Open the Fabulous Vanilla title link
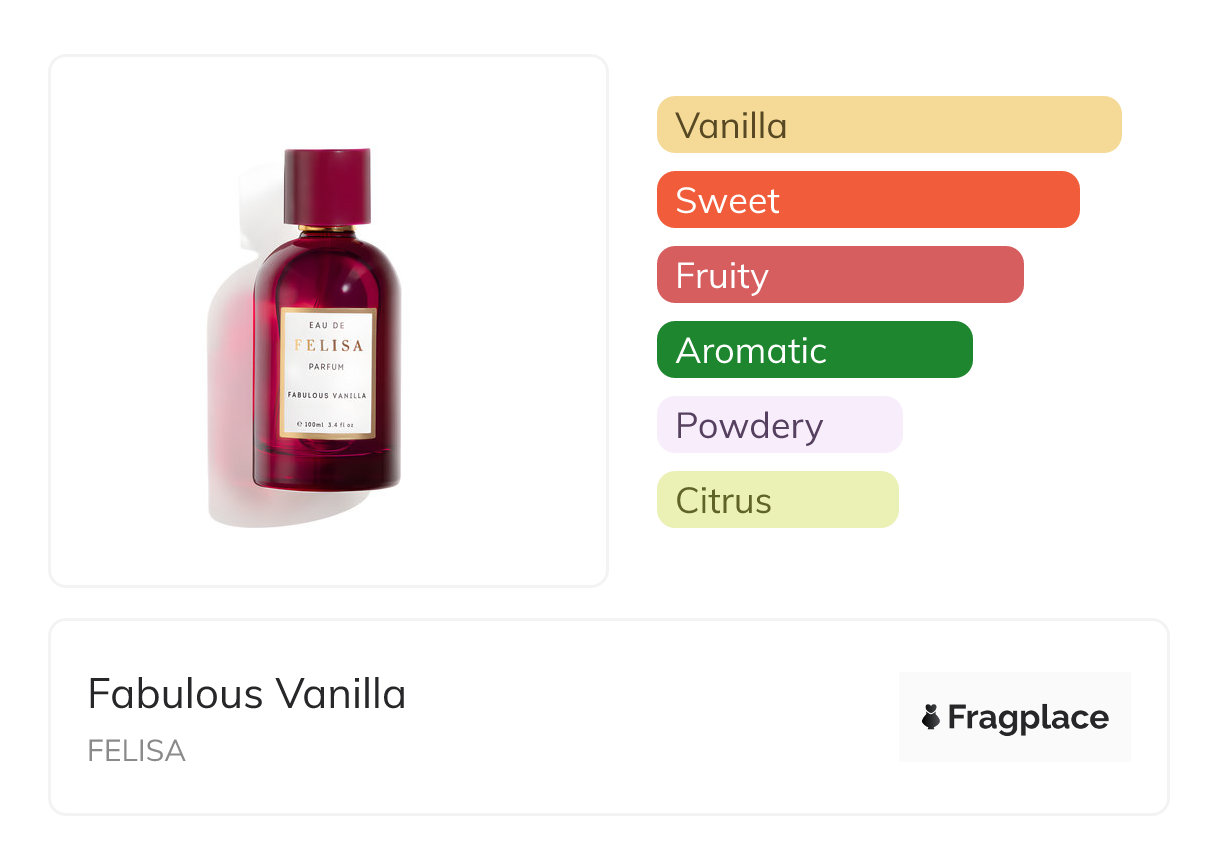 247,694
